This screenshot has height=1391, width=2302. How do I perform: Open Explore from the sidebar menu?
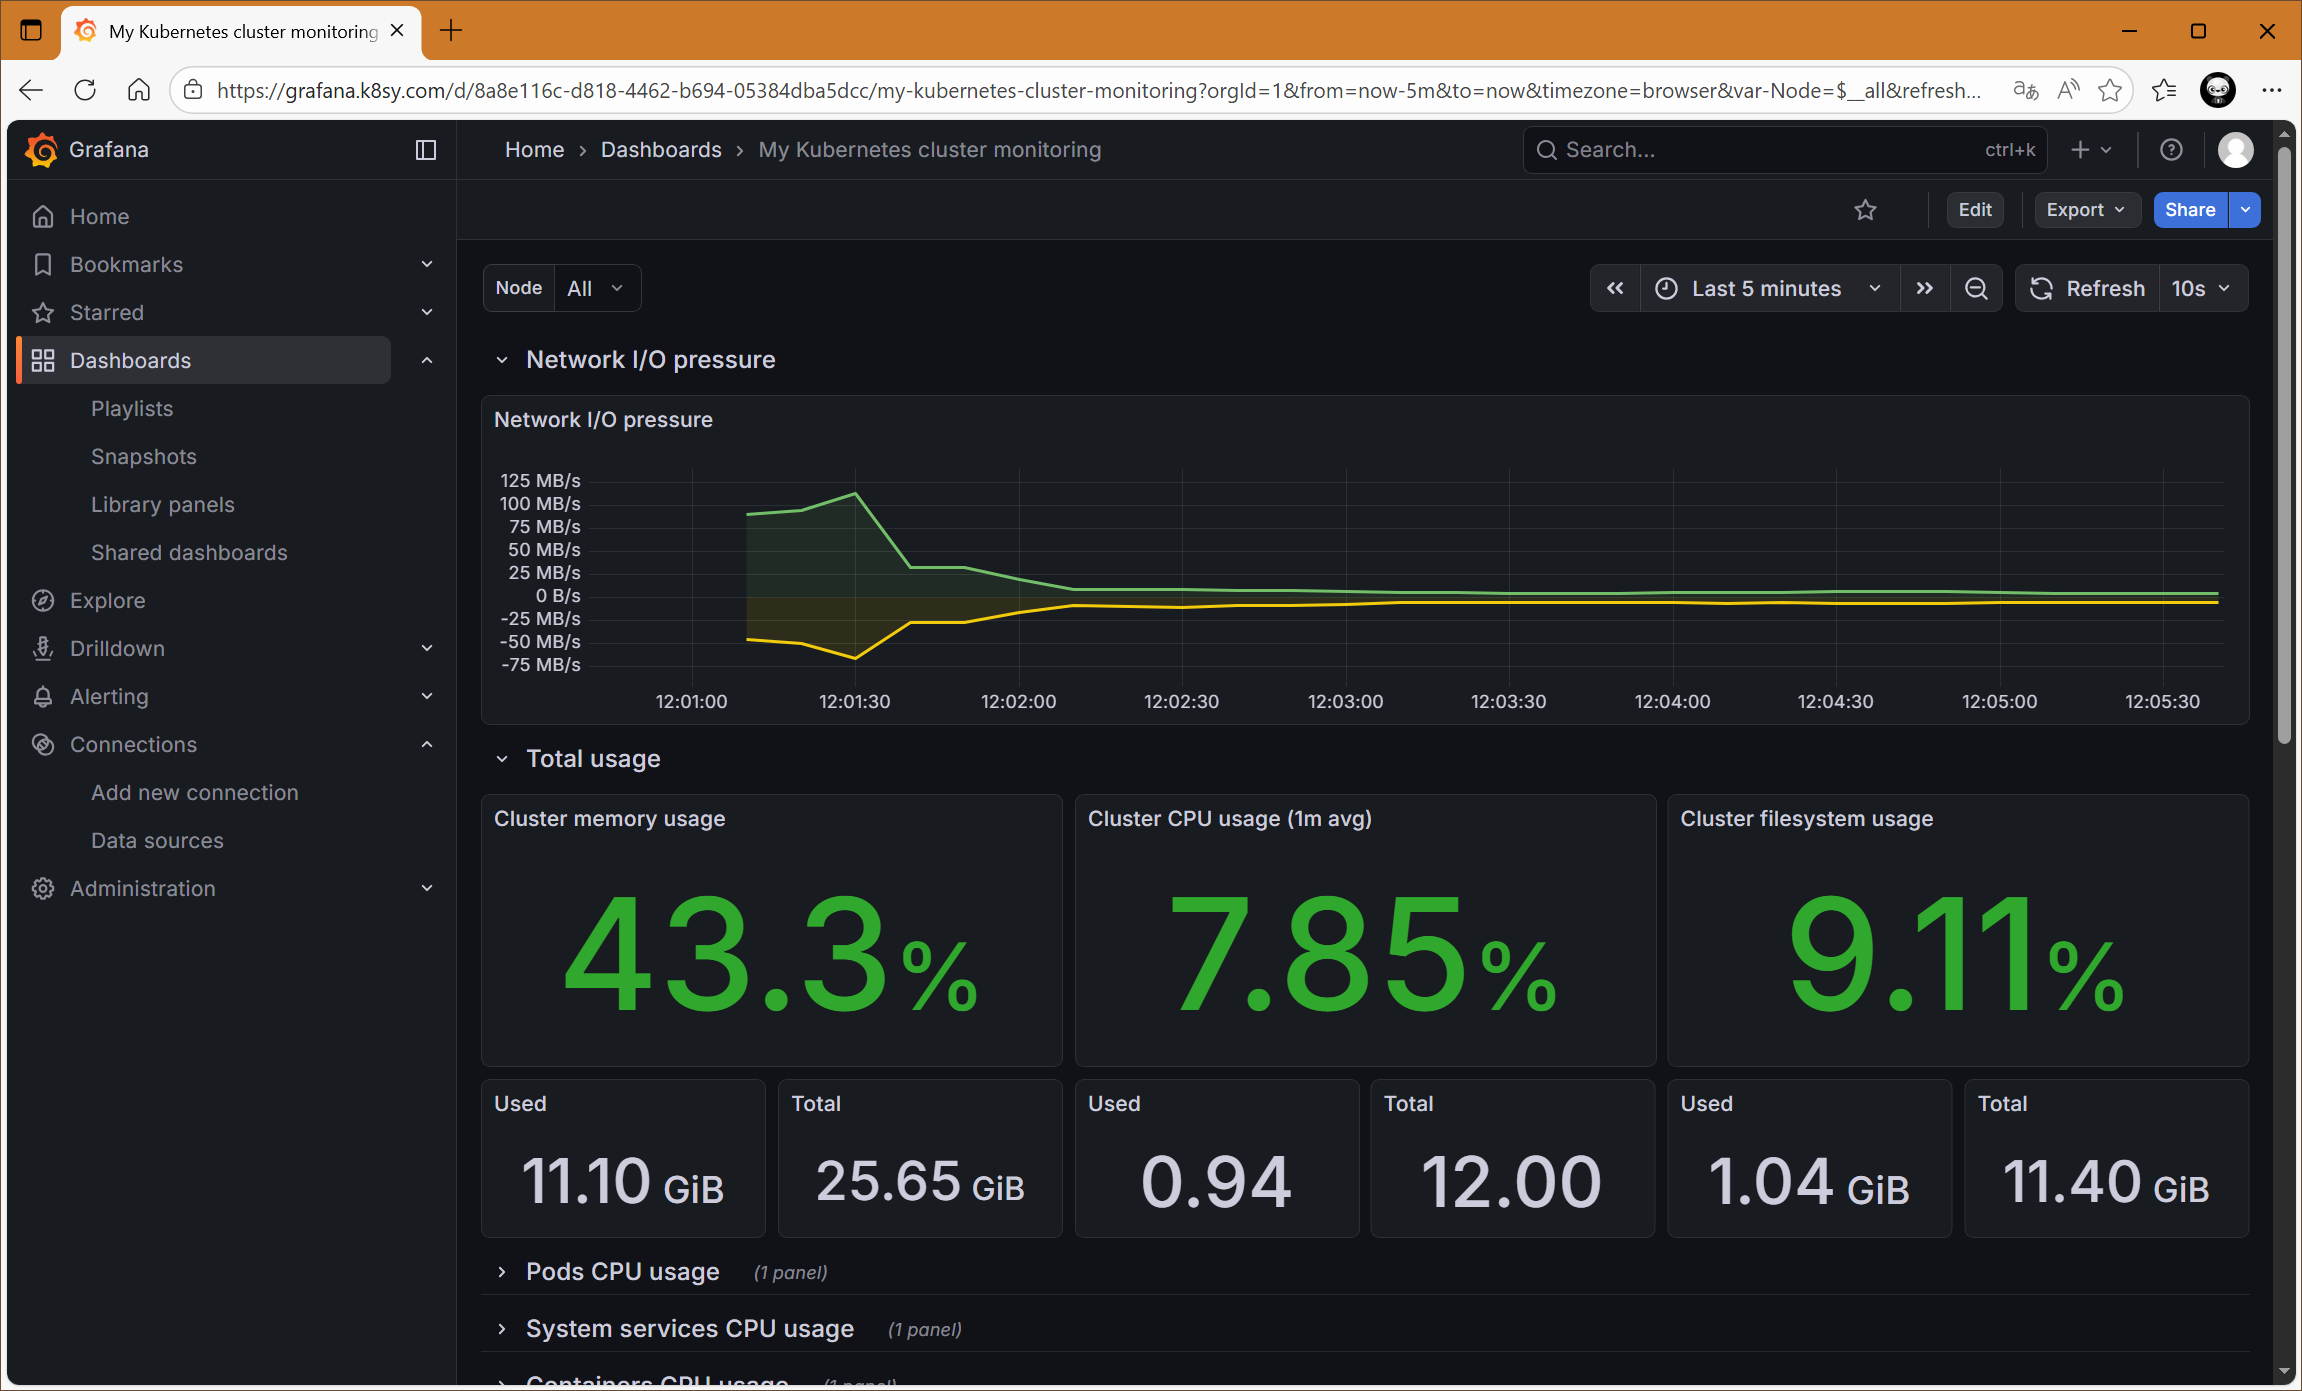108,601
